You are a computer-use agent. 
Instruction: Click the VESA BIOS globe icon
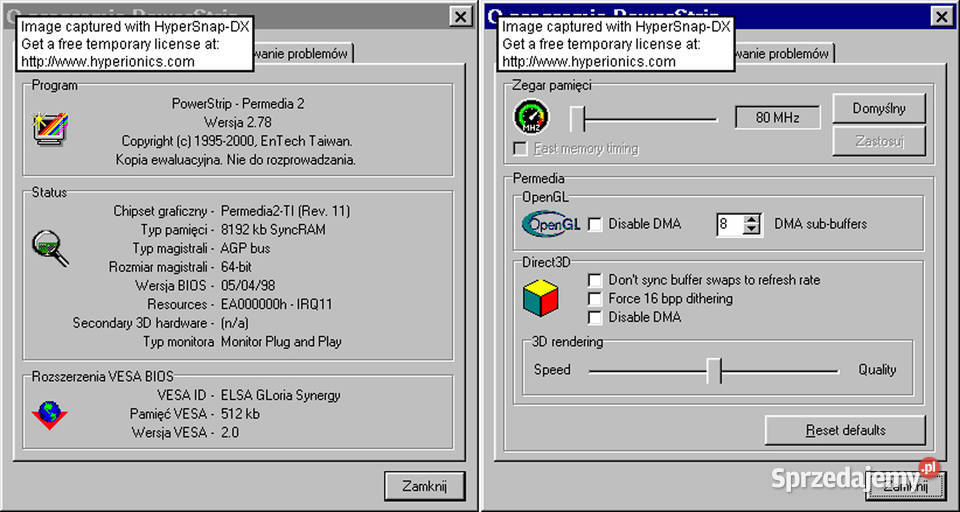click(x=49, y=415)
